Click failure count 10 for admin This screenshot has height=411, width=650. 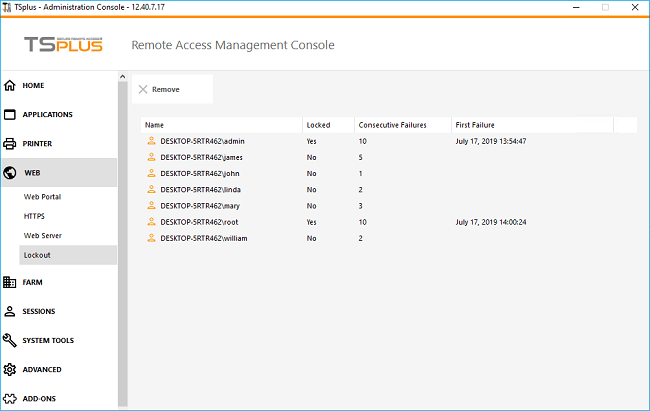click(x=363, y=141)
